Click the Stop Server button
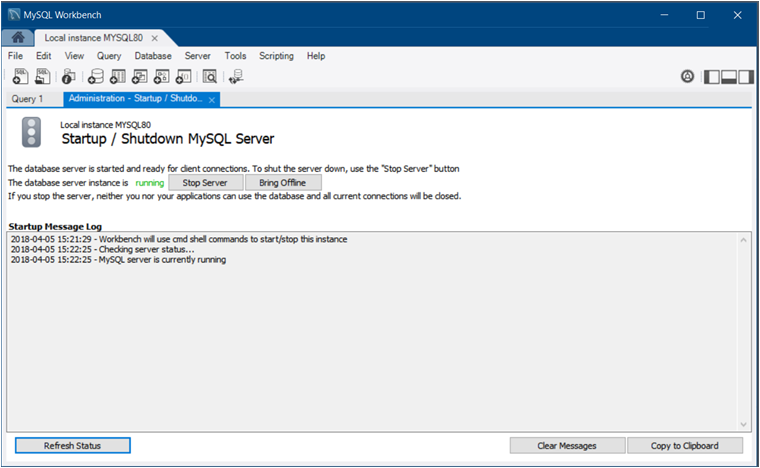The image size is (760, 468). (206, 183)
